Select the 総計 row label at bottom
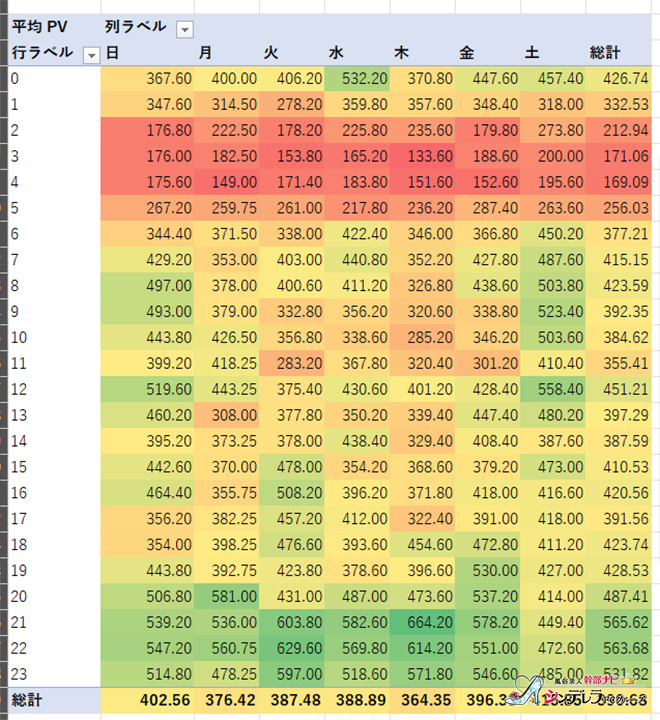Viewport: 660px width, 720px height. point(30,697)
